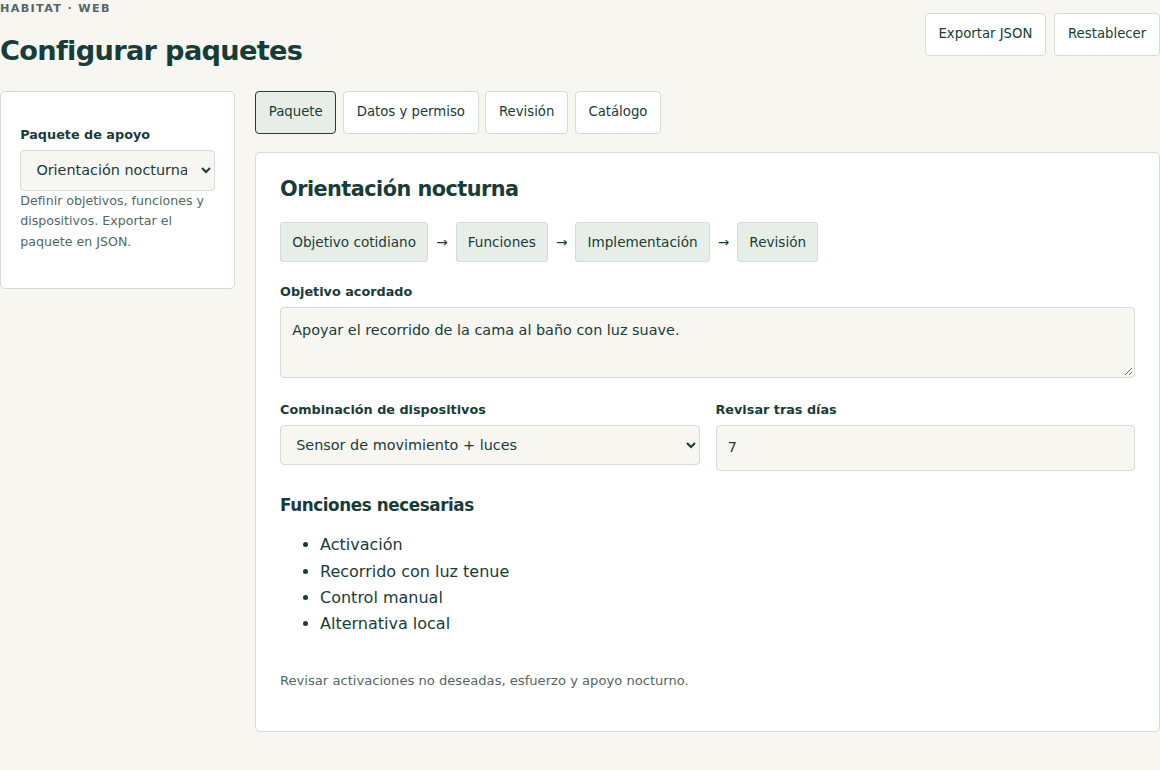Click 'Recorrido con luz tenue' item
This screenshot has width=1160, height=770.
(414, 571)
